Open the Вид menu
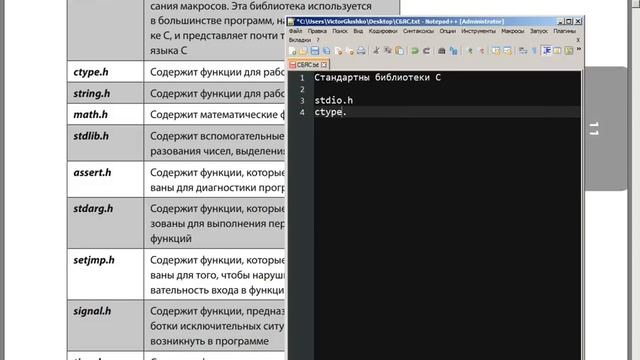This screenshot has height=360, width=640. point(358,31)
